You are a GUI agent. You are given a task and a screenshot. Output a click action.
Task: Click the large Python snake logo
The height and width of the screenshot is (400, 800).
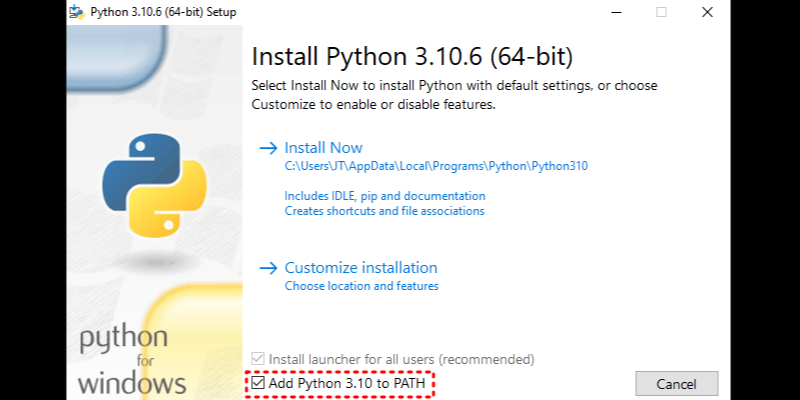(x=155, y=179)
